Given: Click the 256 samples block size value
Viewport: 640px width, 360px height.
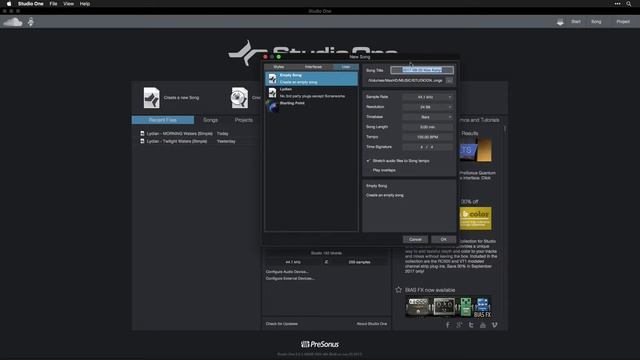Looking at the screenshot, I should (x=359, y=262).
